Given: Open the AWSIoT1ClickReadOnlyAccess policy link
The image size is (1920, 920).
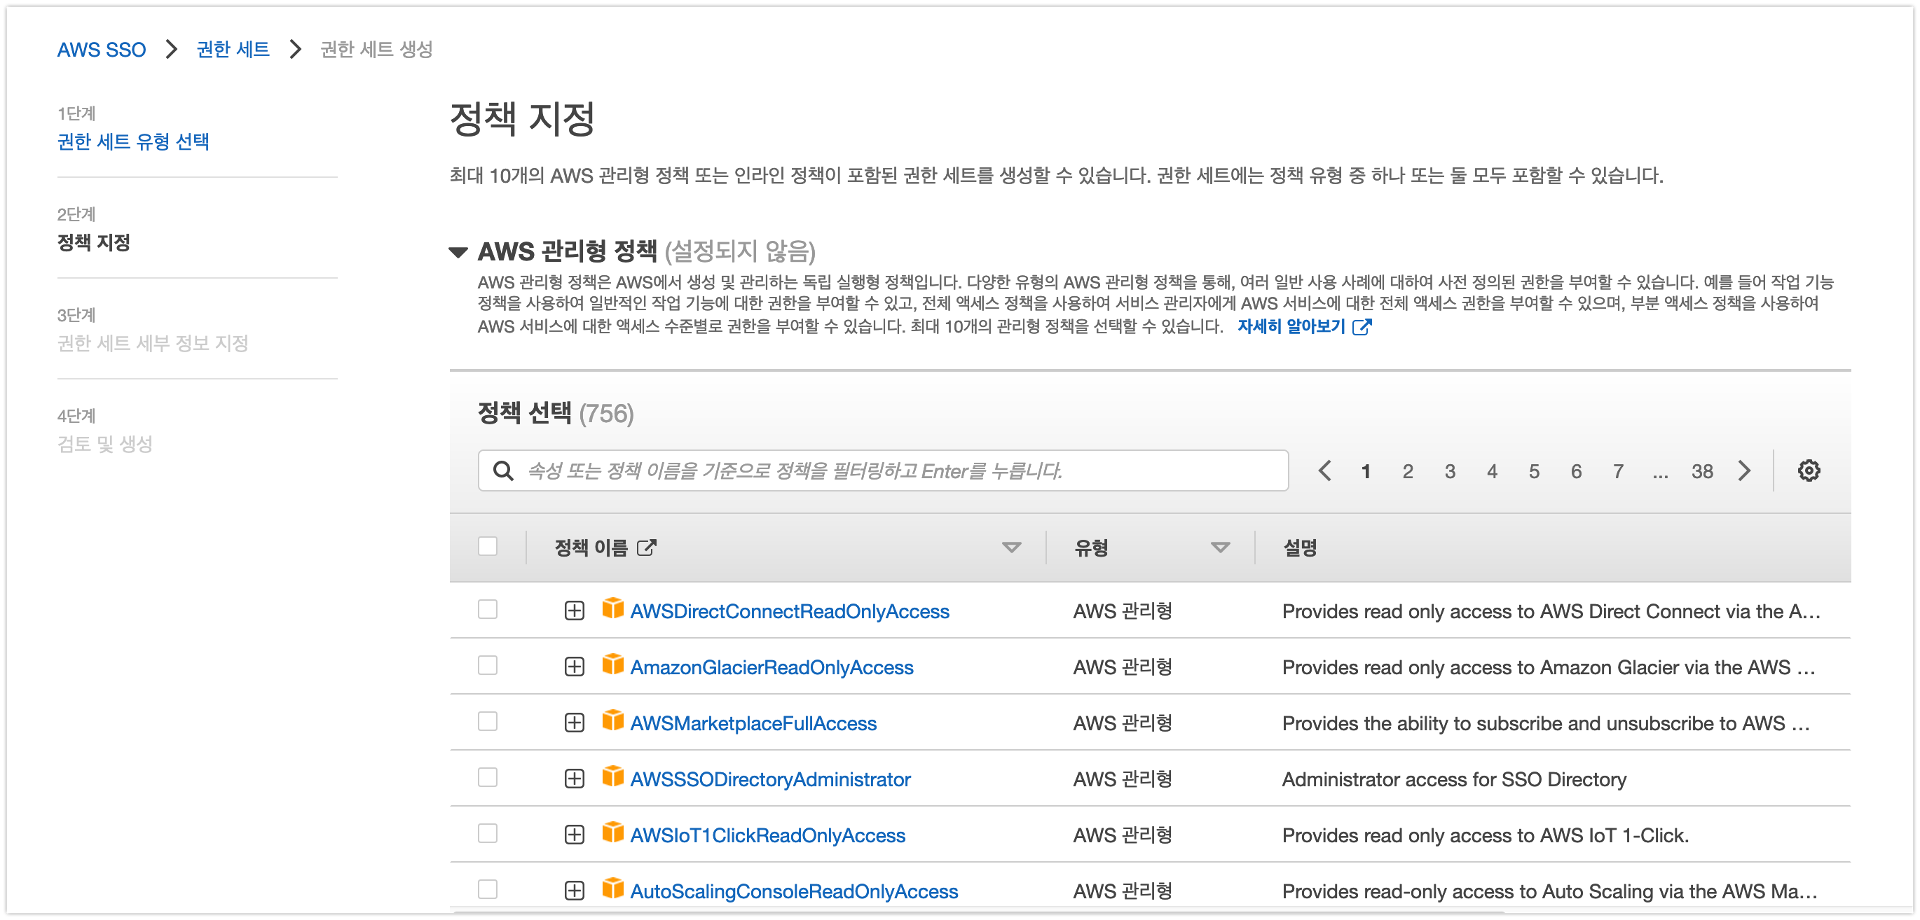Looking at the screenshot, I should pyautogui.click(x=768, y=835).
